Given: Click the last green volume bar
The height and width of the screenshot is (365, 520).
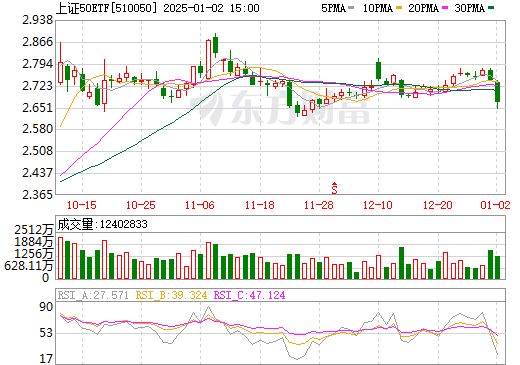Looking at the screenshot, I should pyautogui.click(x=497, y=267).
